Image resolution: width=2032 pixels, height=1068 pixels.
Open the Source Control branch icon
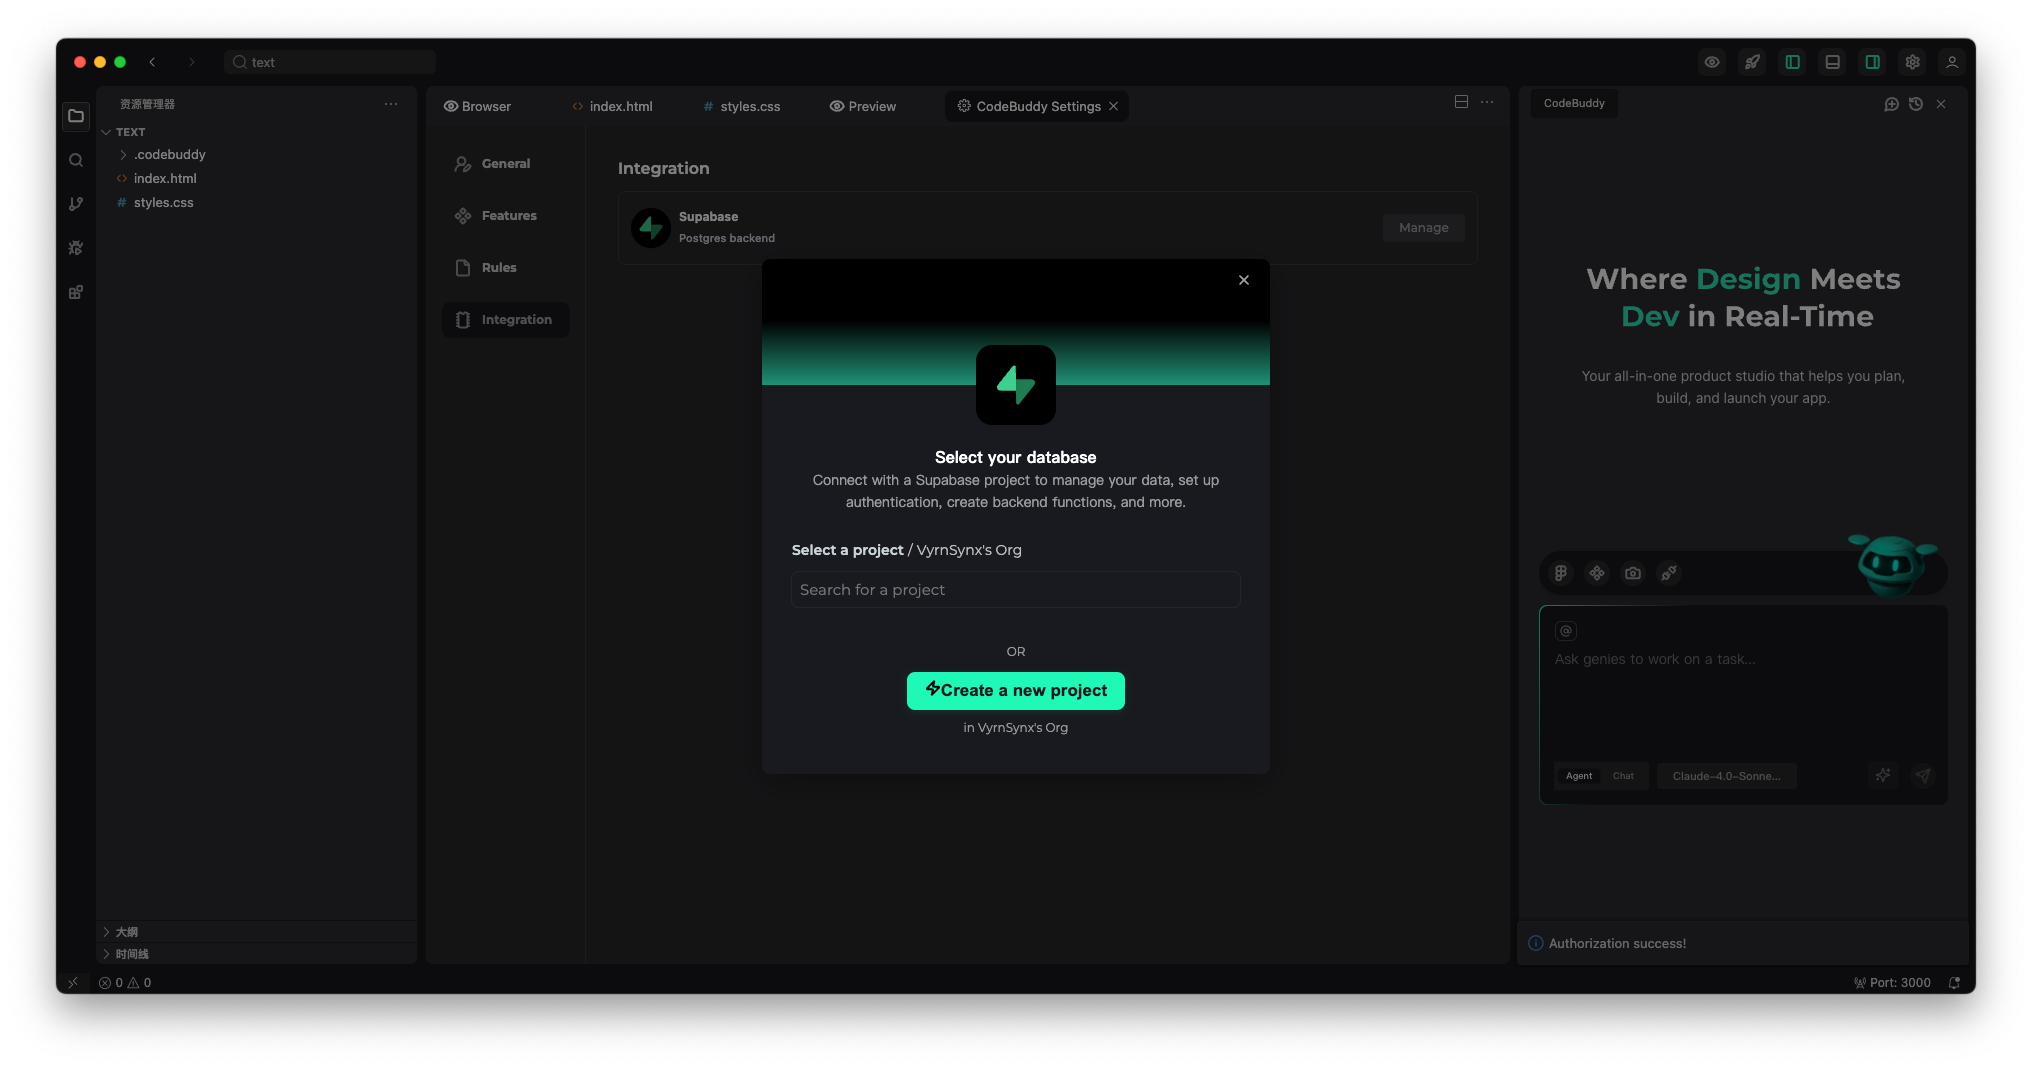(x=76, y=204)
